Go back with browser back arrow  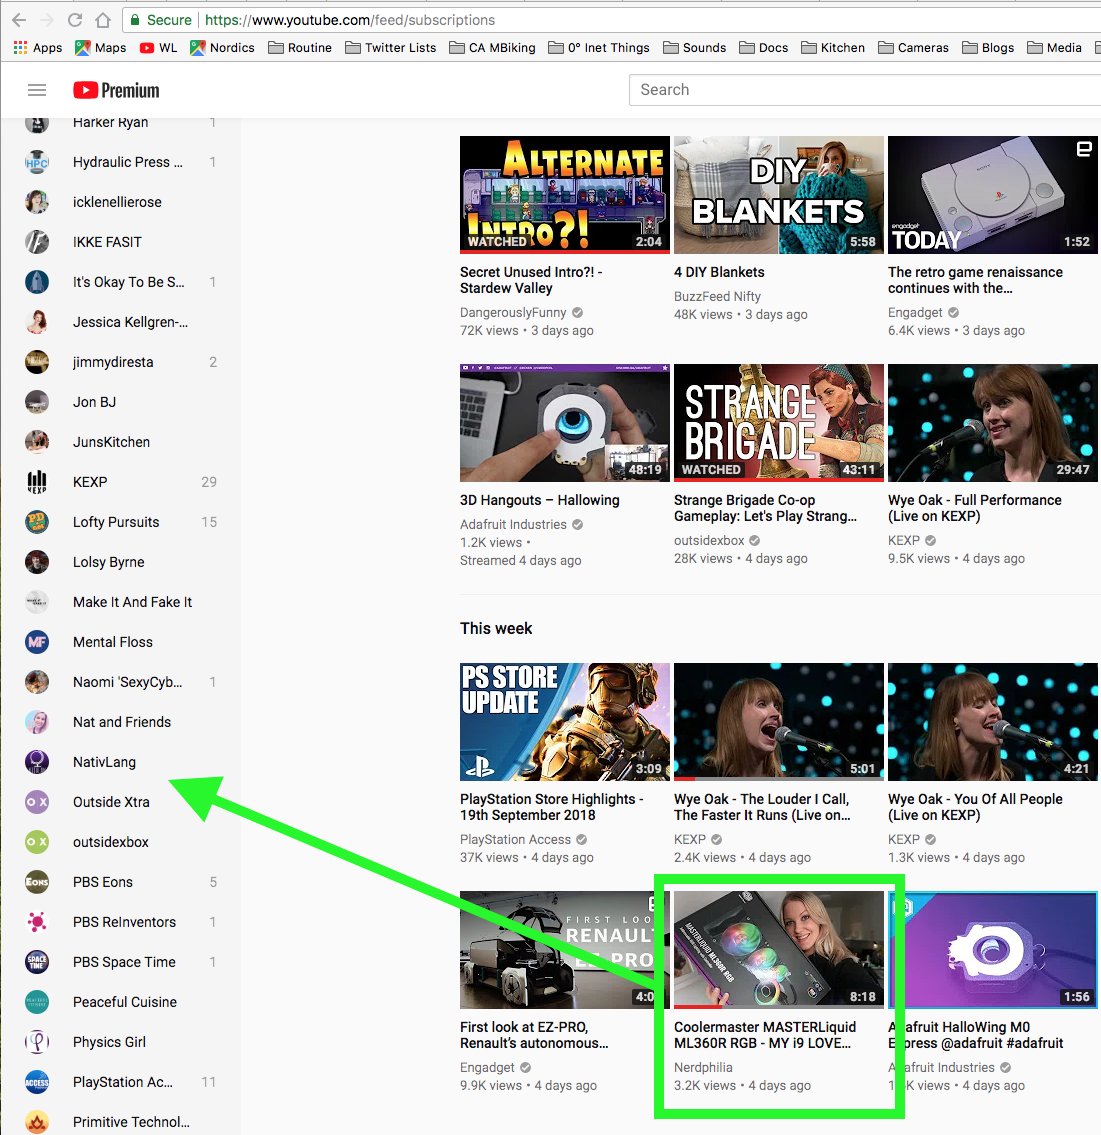(19, 20)
